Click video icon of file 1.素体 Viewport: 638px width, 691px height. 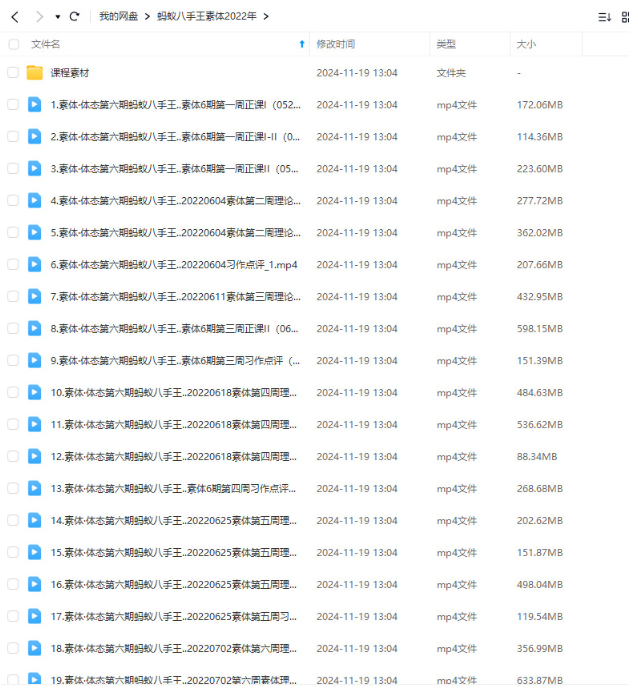click(x=34, y=104)
